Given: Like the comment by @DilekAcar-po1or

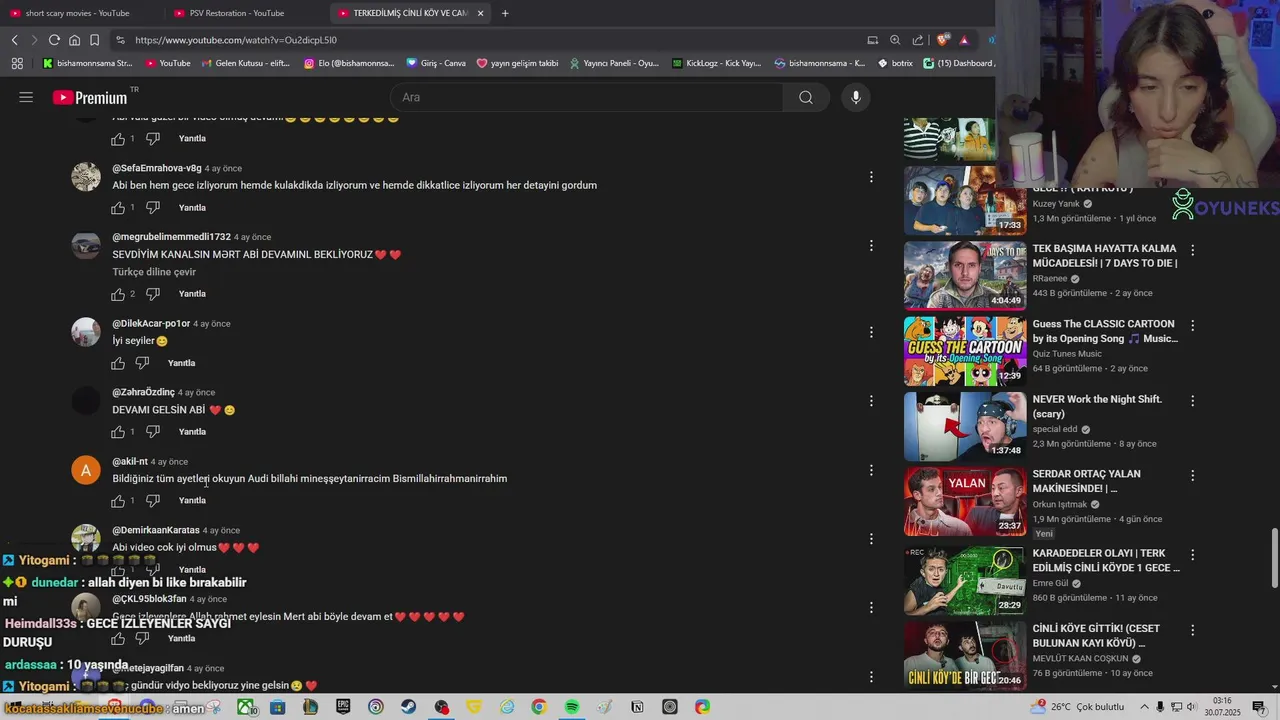Looking at the screenshot, I should pyautogui.click(x=118, y=363).
